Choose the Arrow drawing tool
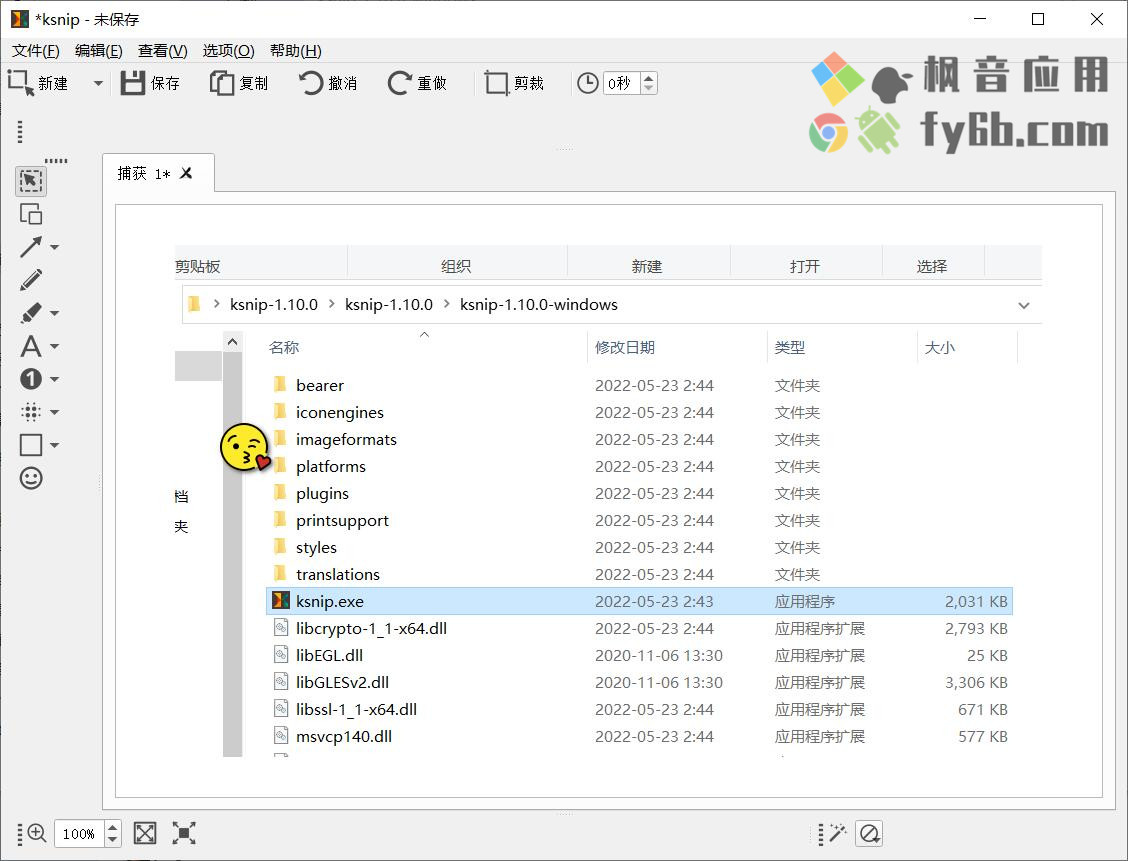This screenshot has width=1128, height=861. click(x=31, y=247)
